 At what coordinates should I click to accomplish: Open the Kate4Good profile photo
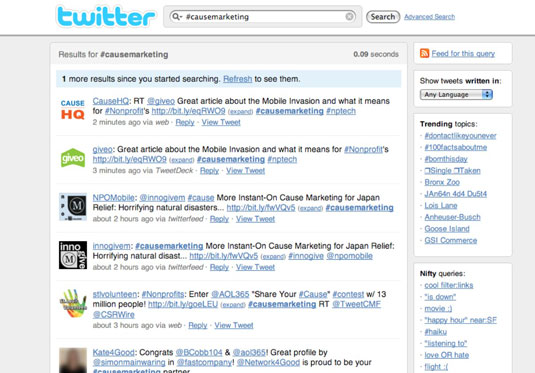click(73, 360)
